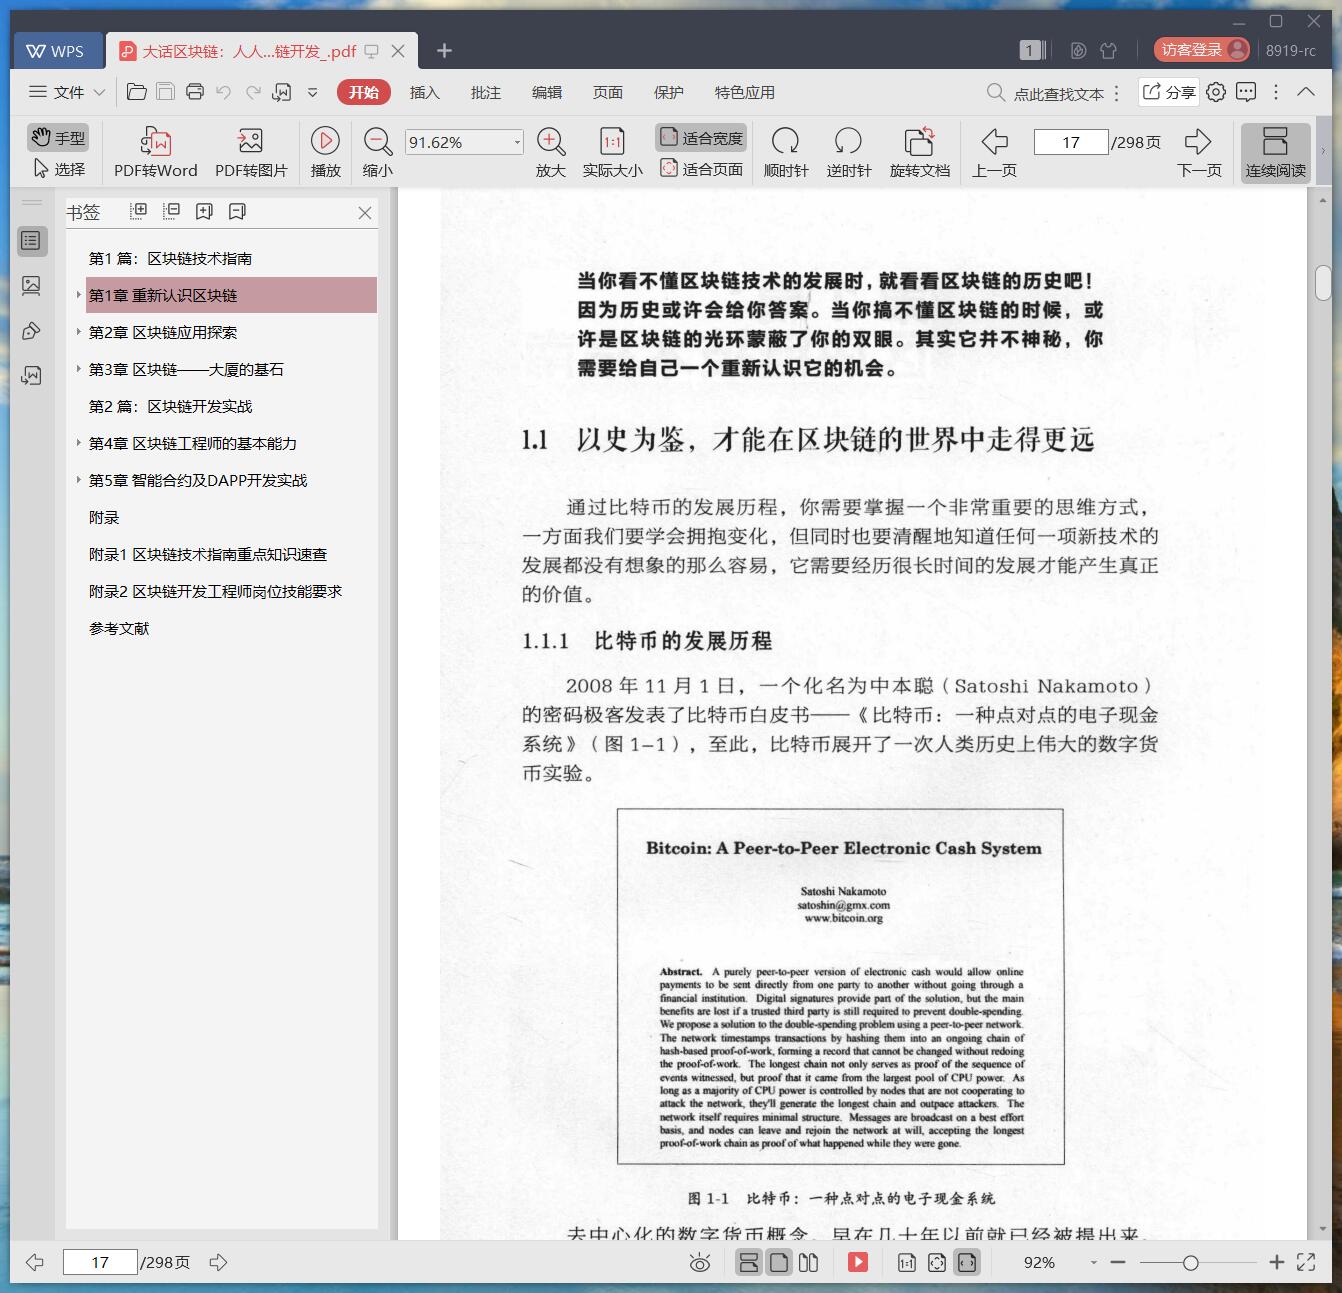Click the open file folder icon
The image size is (1342, 1293).
tap(137, 92)
